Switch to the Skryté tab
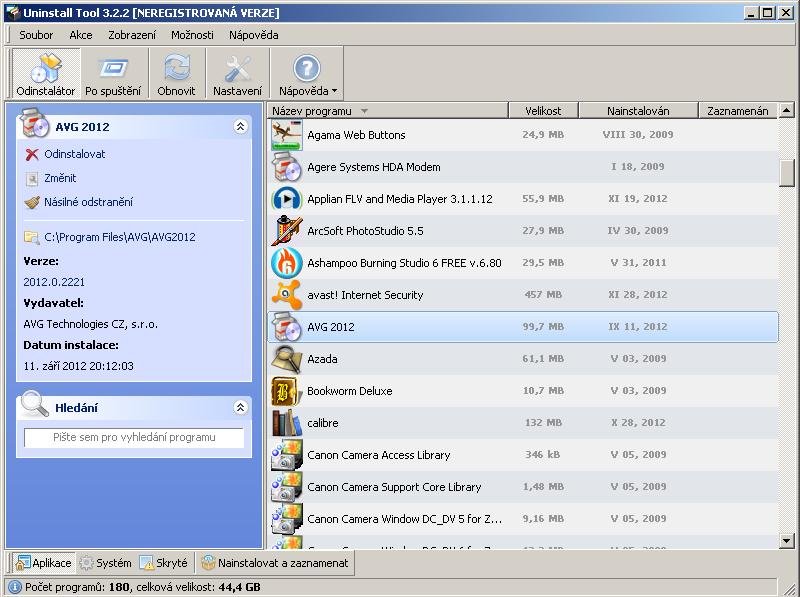Image resolution: width=800 pixels, height=597 pixels. pos(164,563)
